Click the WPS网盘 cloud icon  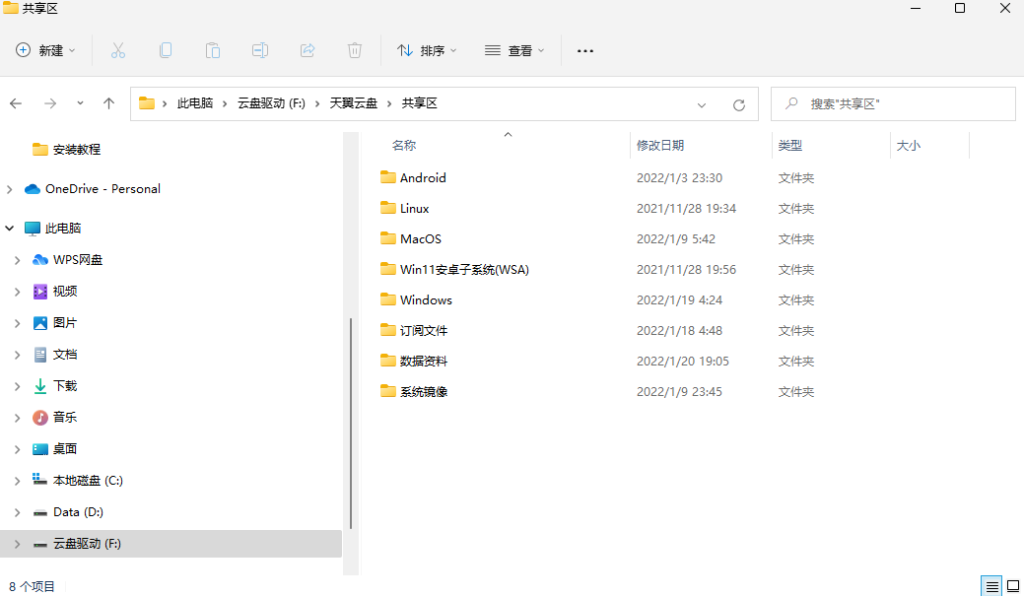tap(40, 260)
